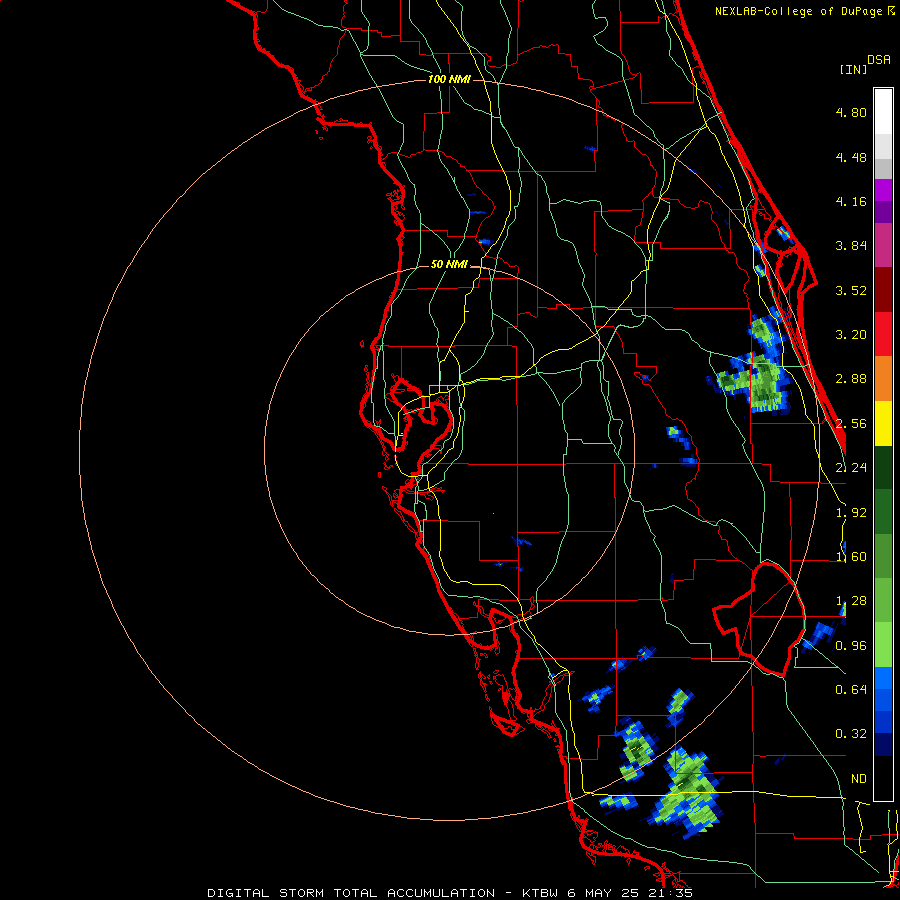Click the 21:35 timestamp
Image resolution: width=900 pixels, height=900 pixels.
[x=669, y=893]
